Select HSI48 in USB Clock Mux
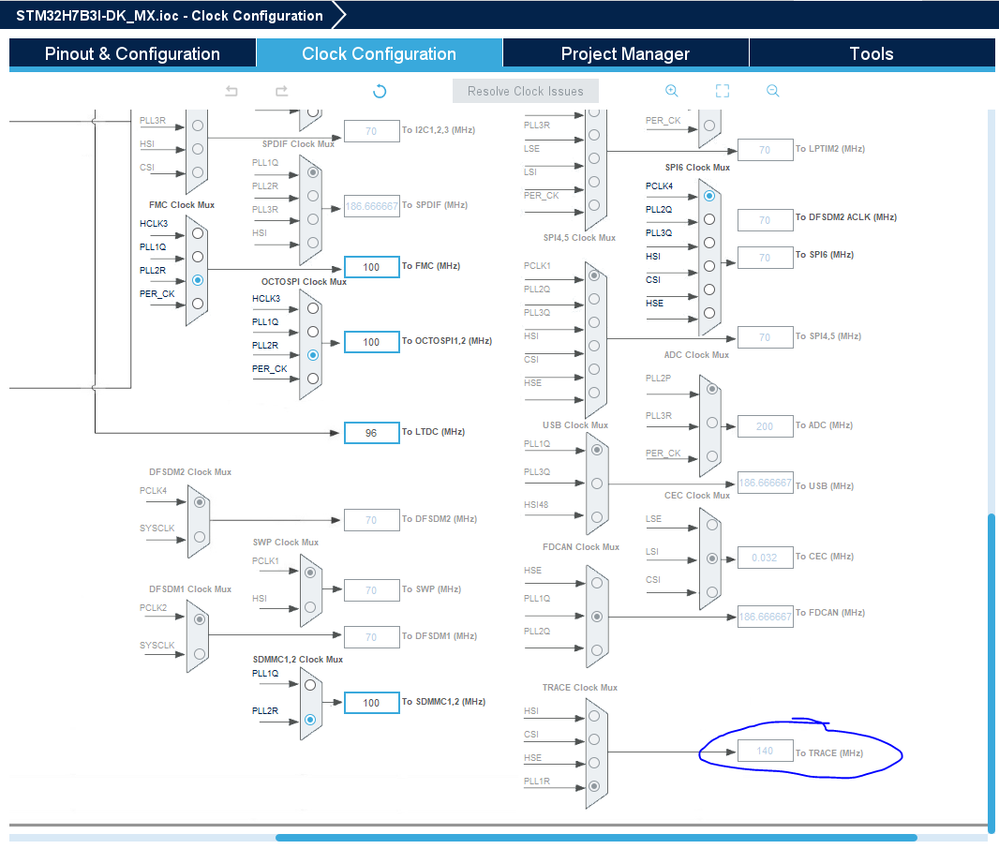 pyautogui.click(x=596, y=517)
